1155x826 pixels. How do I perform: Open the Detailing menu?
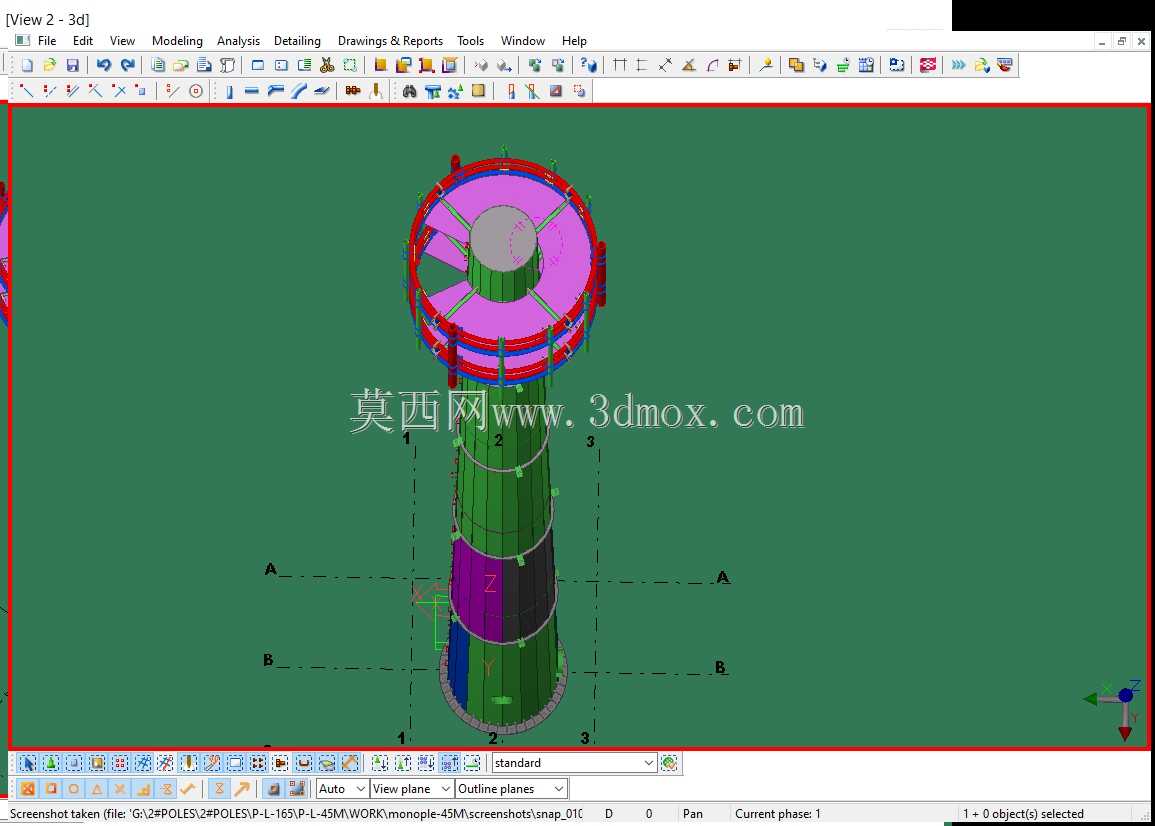(x=297, y=41)
